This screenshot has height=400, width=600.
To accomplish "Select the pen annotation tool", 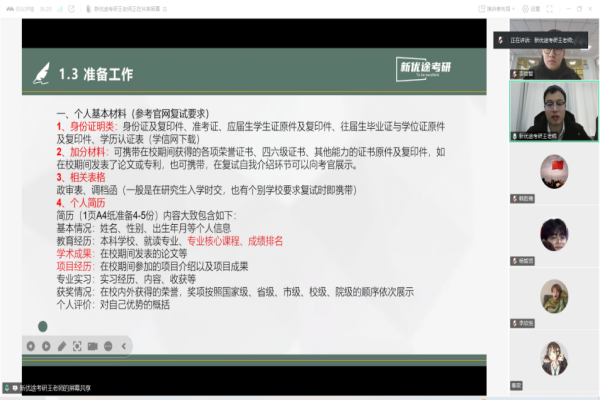I will 62,345.
